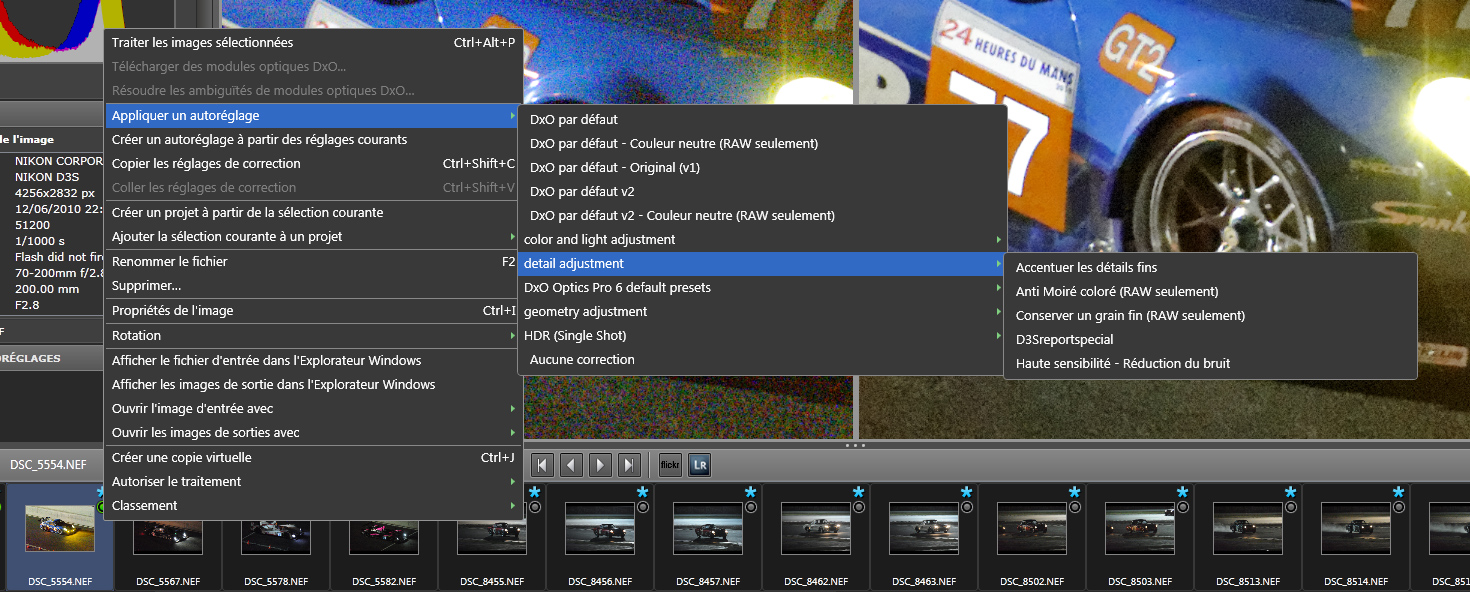Select the DSC_5567.NEF thumbnail

tap(168, 539)
